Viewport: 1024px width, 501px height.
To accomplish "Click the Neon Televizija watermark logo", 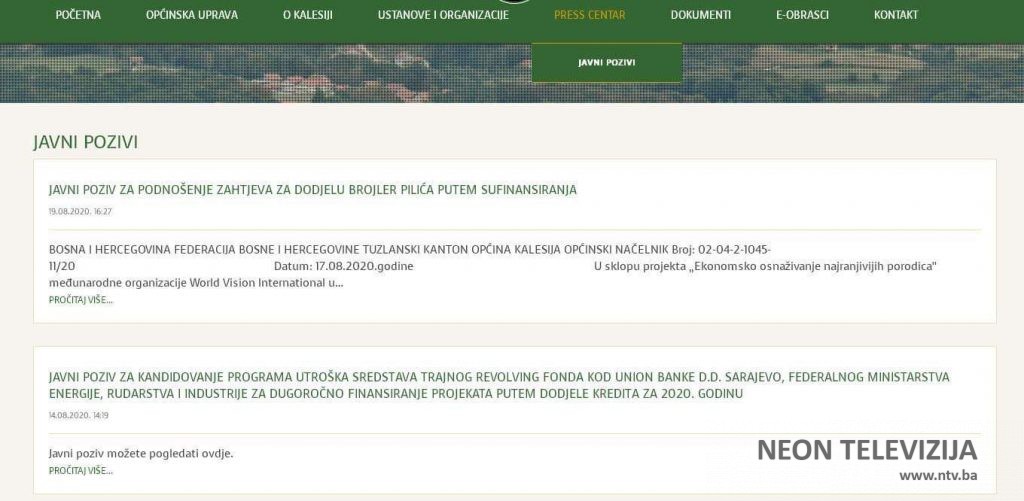I will pyautogui.click(x=866, y=450).
